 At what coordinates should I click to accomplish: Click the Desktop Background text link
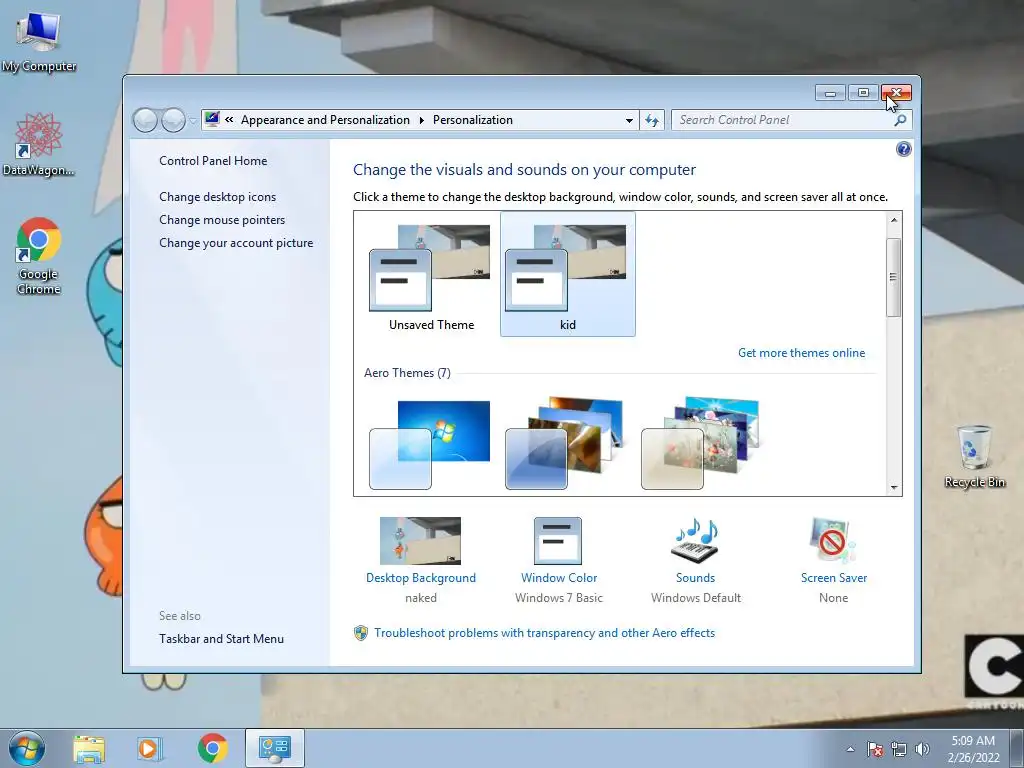[x=421, y=578]
